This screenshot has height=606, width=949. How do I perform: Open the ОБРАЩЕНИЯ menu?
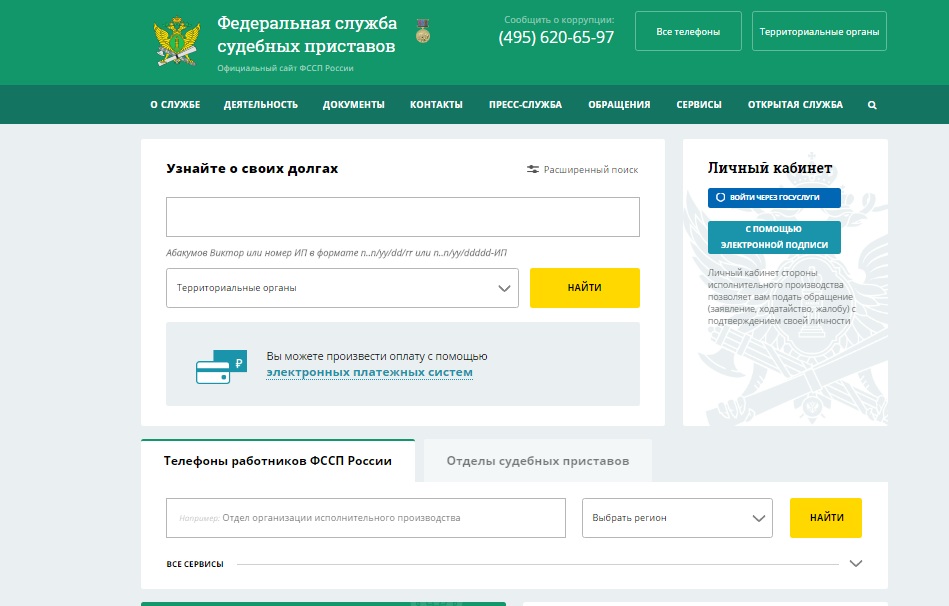(x=619, y=105)
